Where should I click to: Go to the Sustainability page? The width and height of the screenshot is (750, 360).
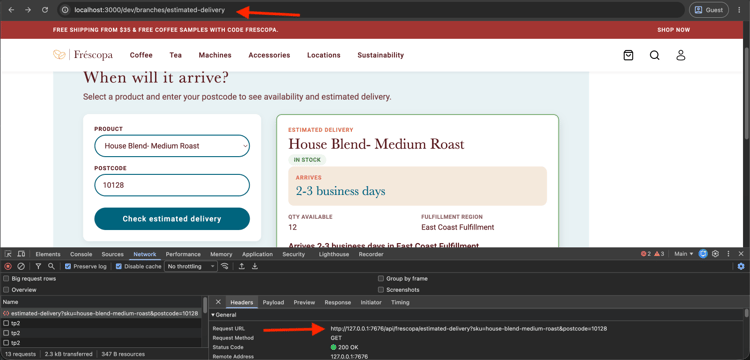coord(381,55)
